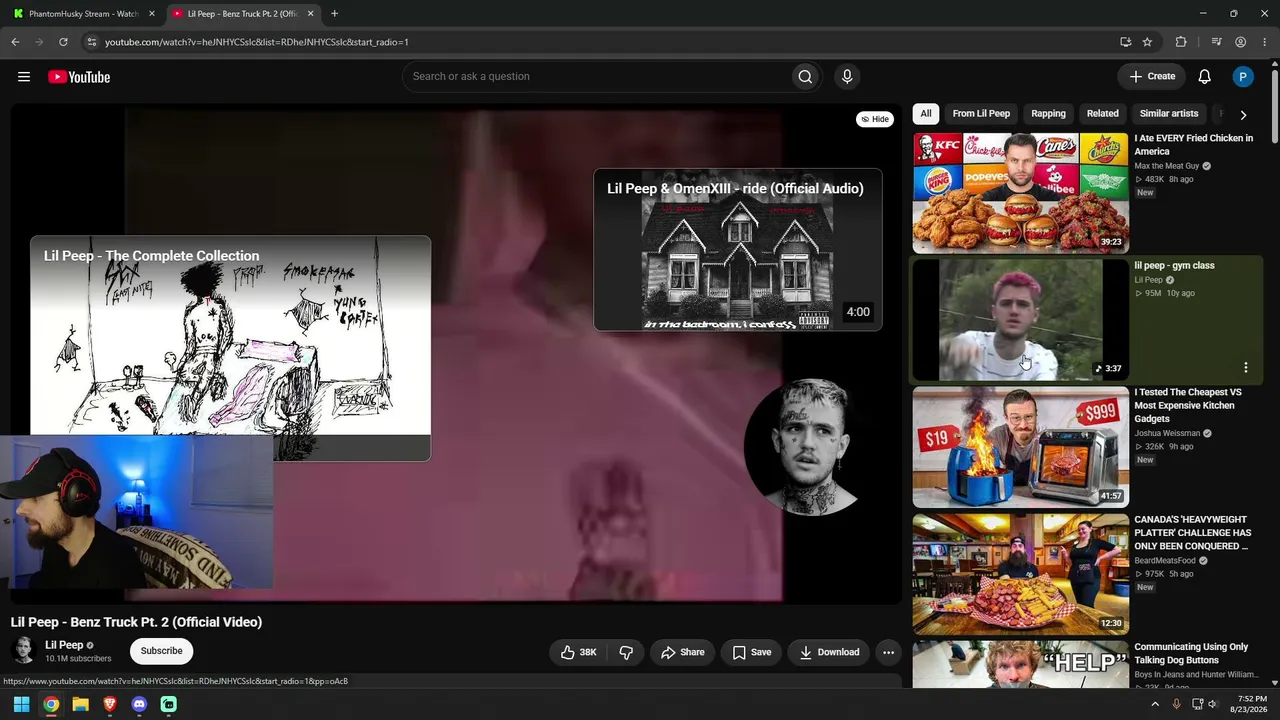Start voice search with microphone icon

point(847,77)
